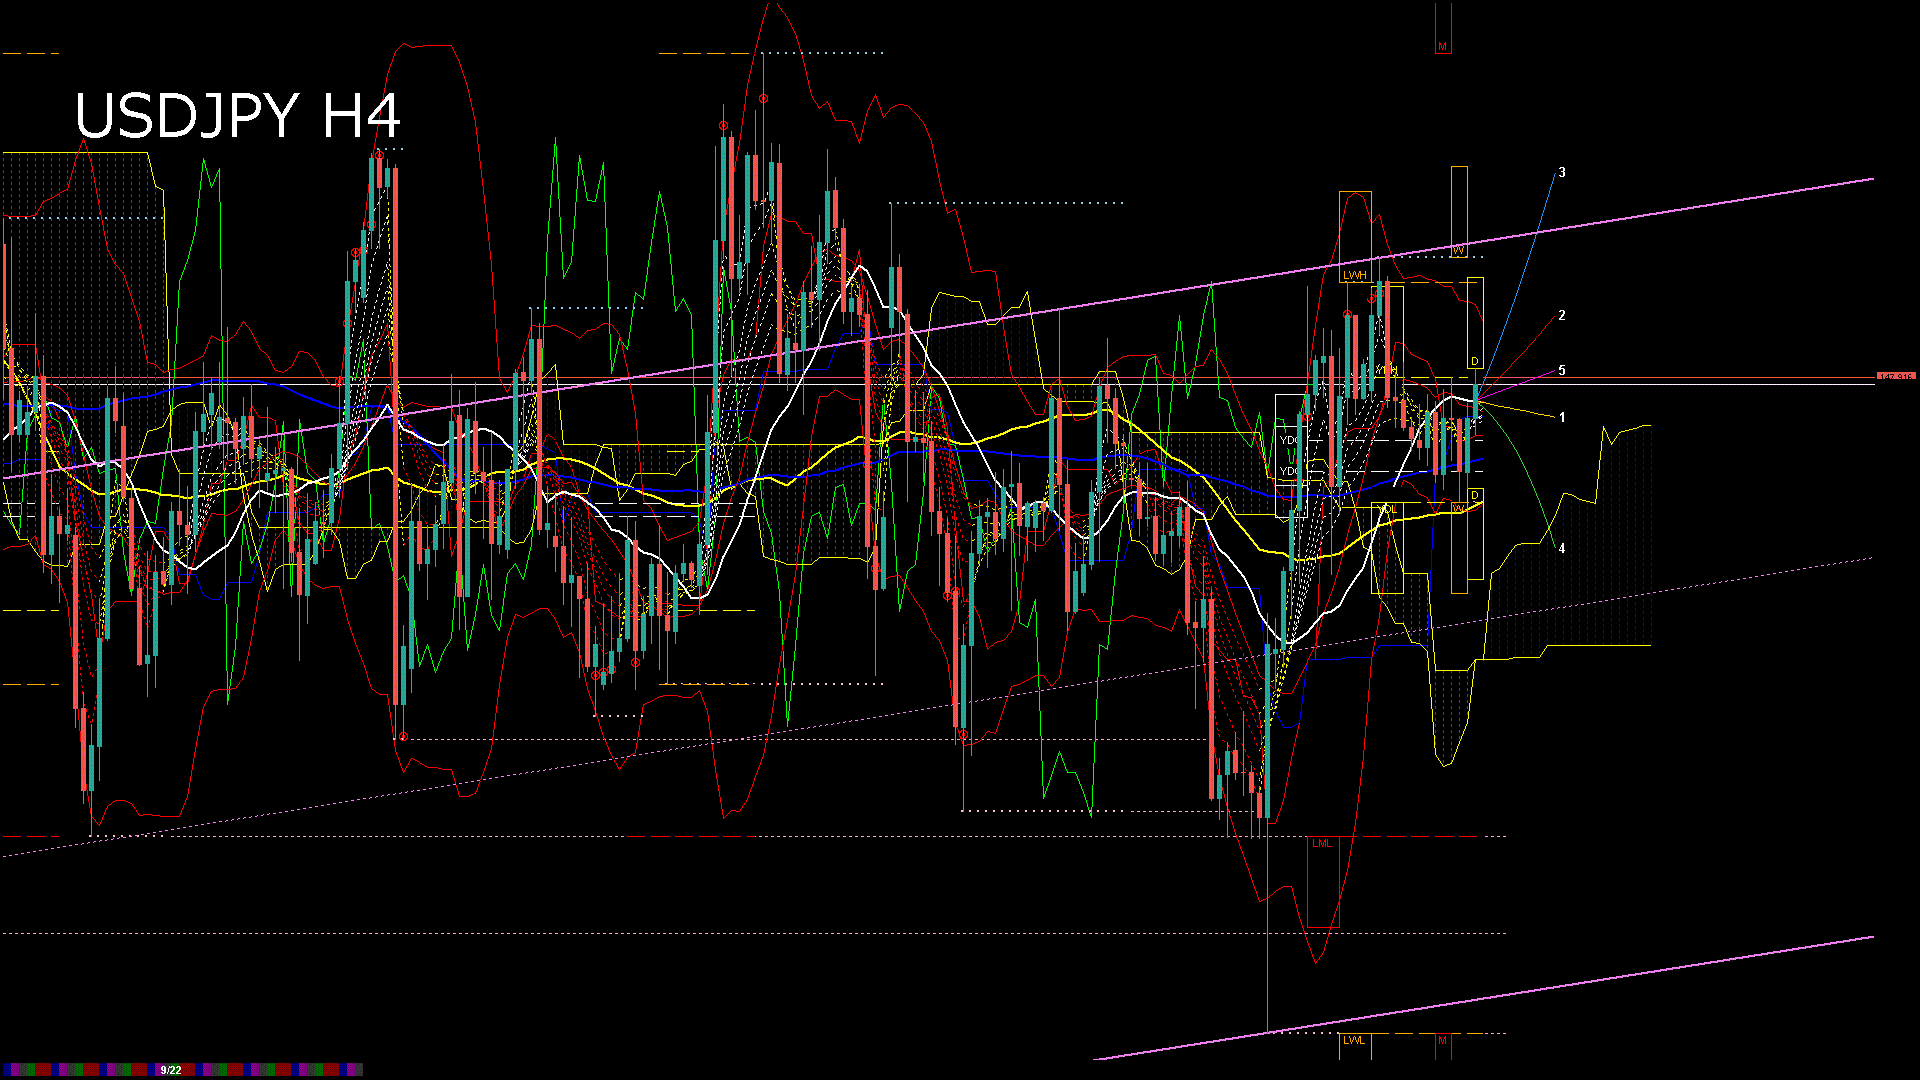Screen dimensions: 1920x1080
Task: Click the red LML level label
Action: (1322, 844)
